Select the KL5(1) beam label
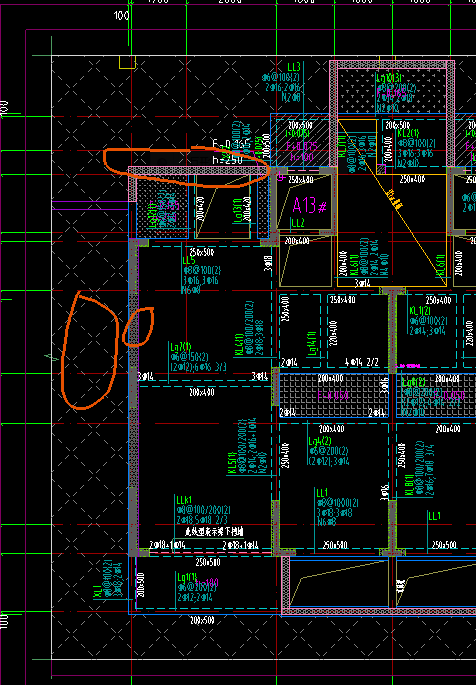This screenshot has height=685, width=476. tap(232, 463)
